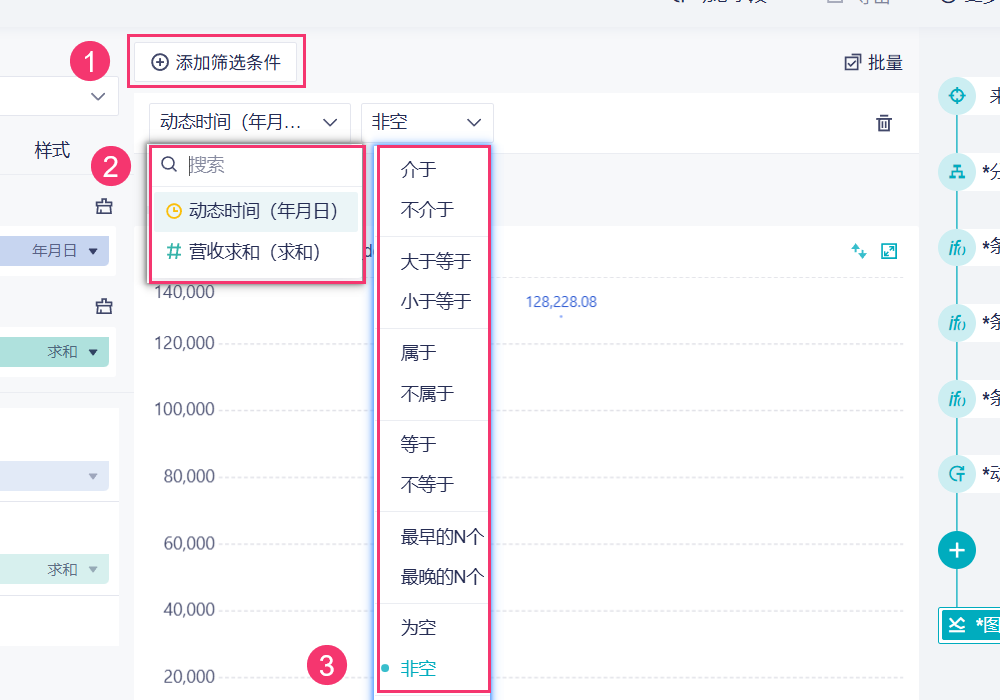Delete the filter condition via trash icon
The width and height of the screenshot is (1000, 700).
click(x=884, y=123)
